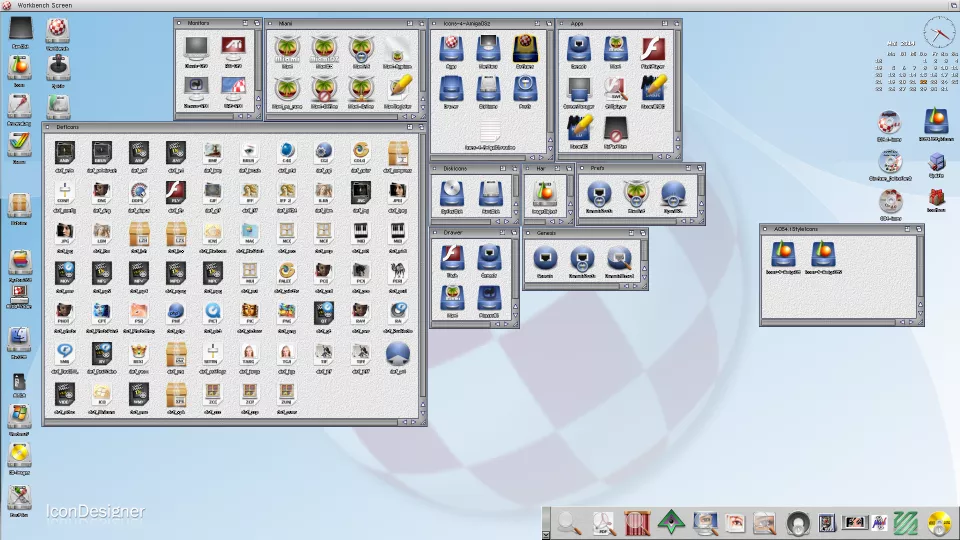Select the ATI monitor icon in Monitors window
Image resolution: width=960 pixels, height=540 pixels.
[233, 48]
